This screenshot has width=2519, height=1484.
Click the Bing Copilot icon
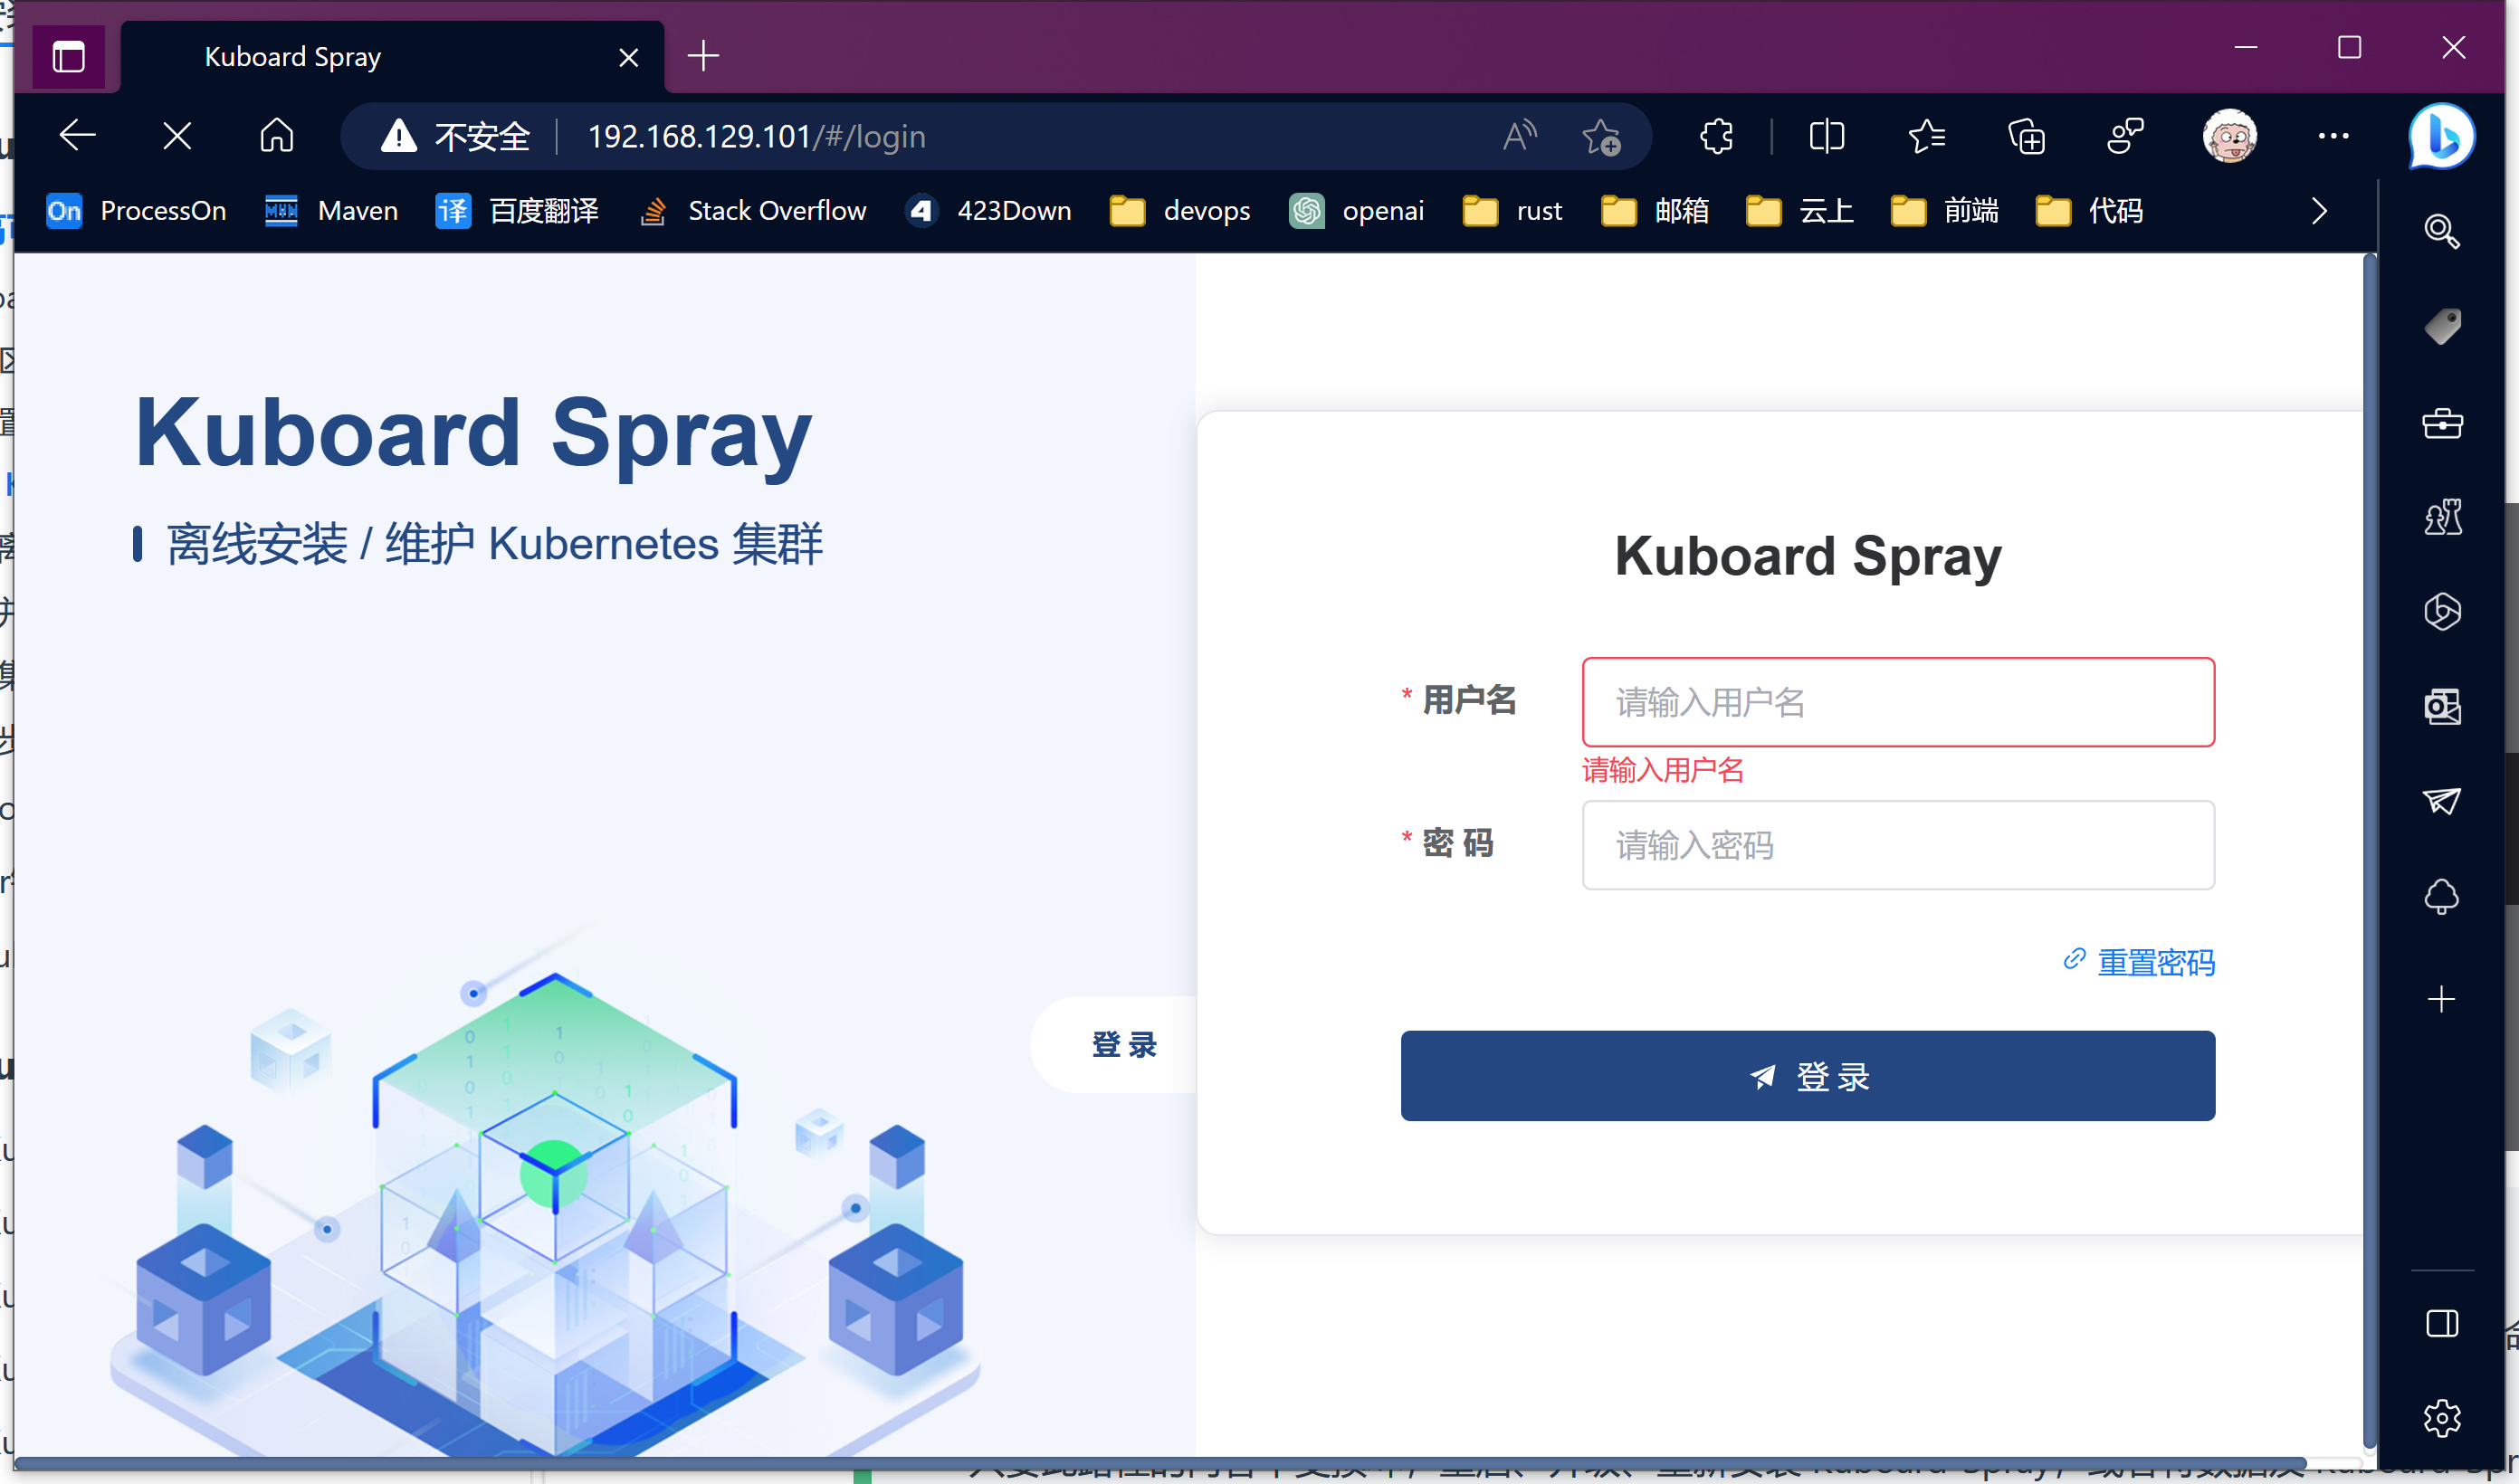[2441, 136]
